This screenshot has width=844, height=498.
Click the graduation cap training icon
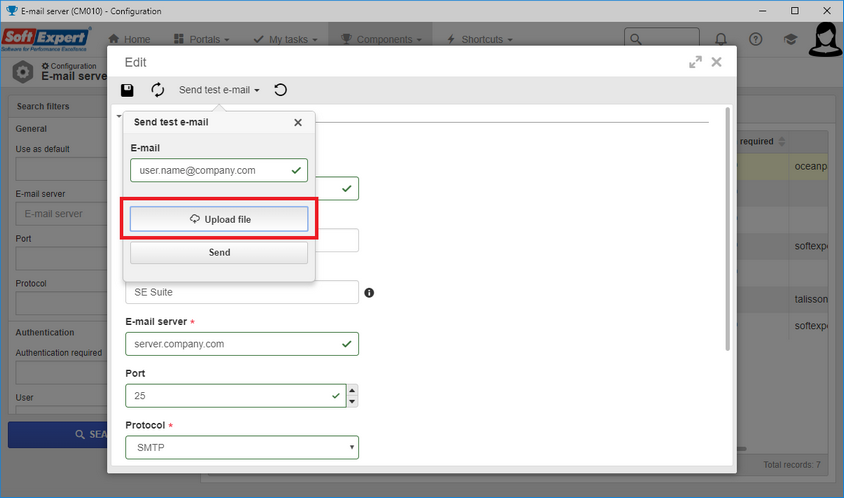pos(790,39)
